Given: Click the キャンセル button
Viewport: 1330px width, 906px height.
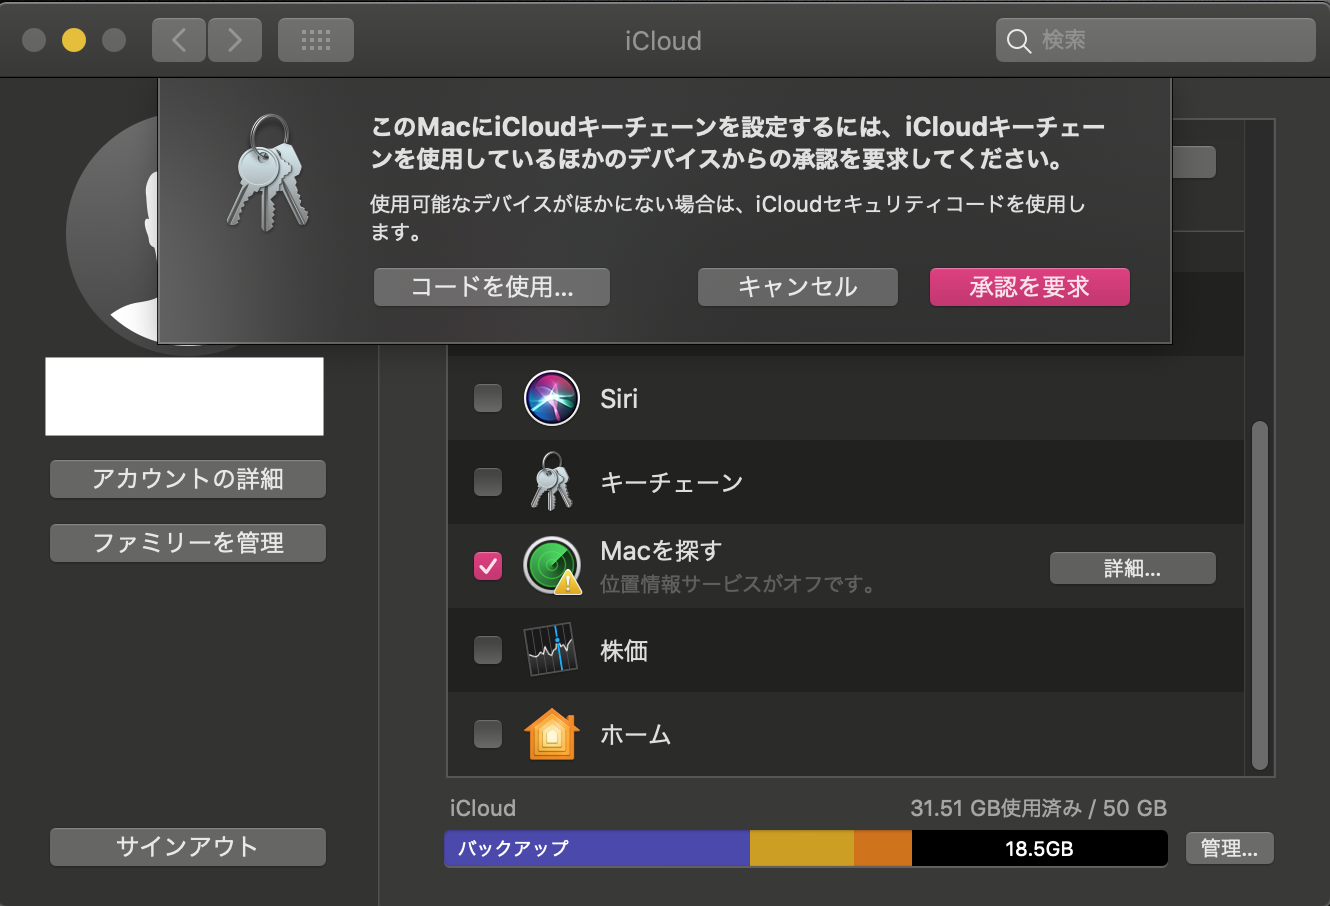Looking at the screenshot, I should 798,287.
